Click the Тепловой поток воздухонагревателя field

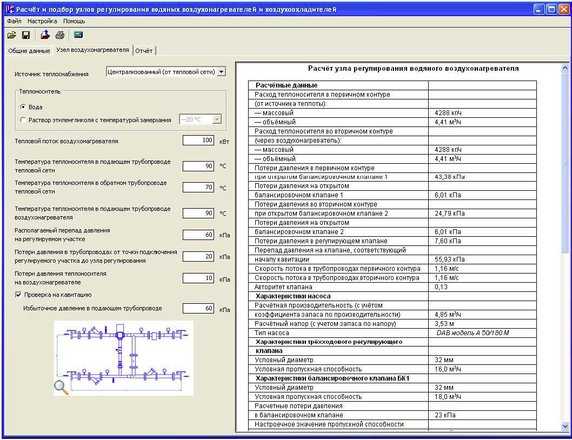coord(198,140)
